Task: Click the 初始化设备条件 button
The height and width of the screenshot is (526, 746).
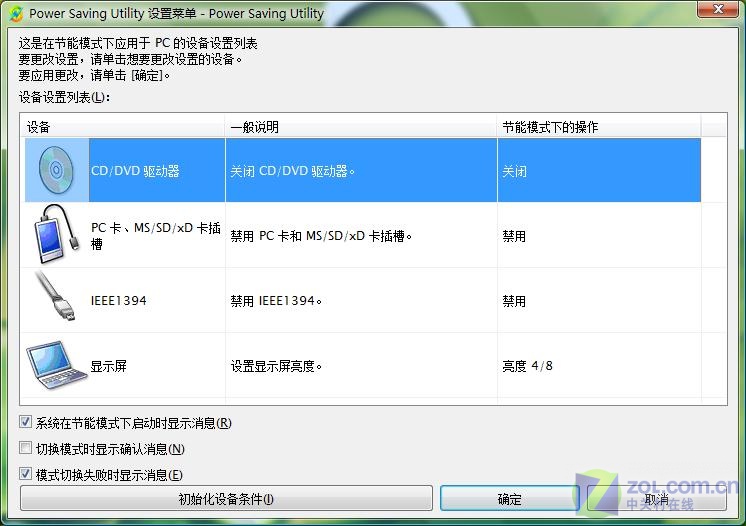Action: [226, 498]
